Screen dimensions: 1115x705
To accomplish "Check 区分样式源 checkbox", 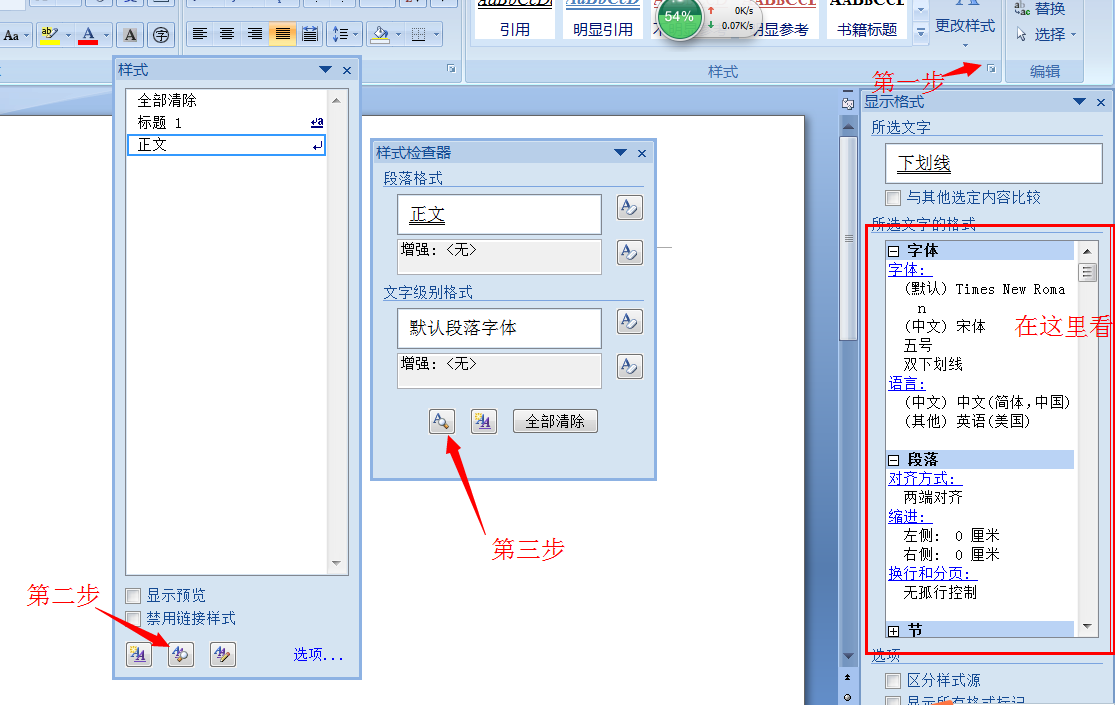I will (892, 681).
